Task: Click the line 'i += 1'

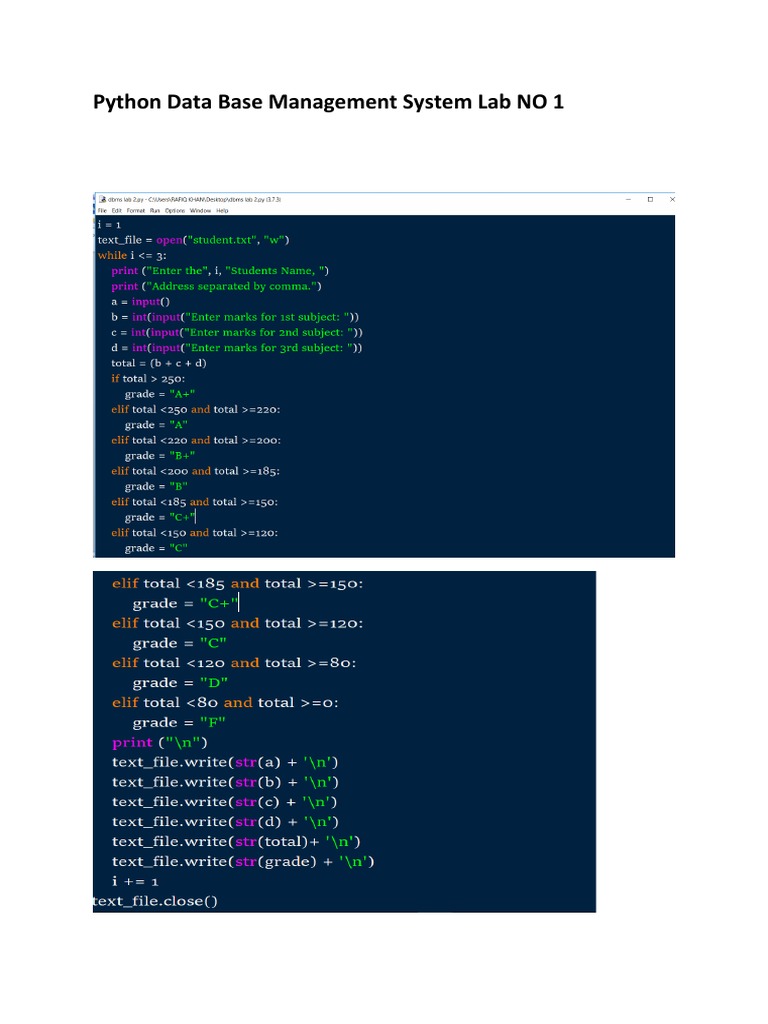Action: 135,882
